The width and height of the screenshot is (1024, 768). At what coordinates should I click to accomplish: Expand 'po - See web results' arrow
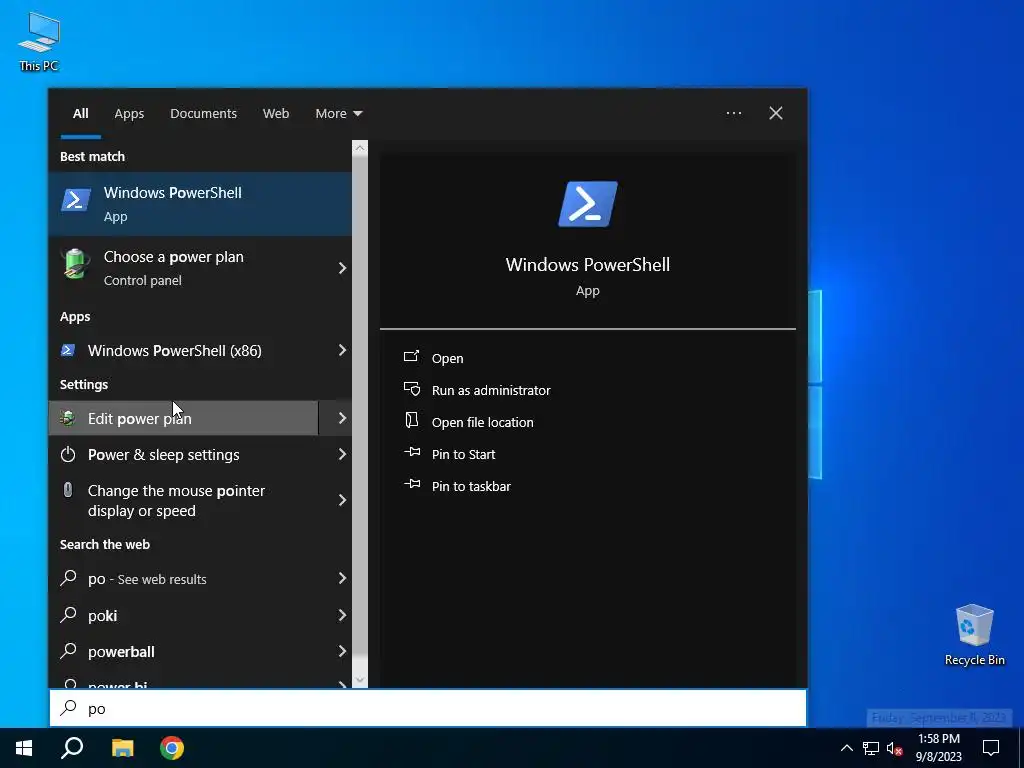pyautogui.click(x=342, y=578)
